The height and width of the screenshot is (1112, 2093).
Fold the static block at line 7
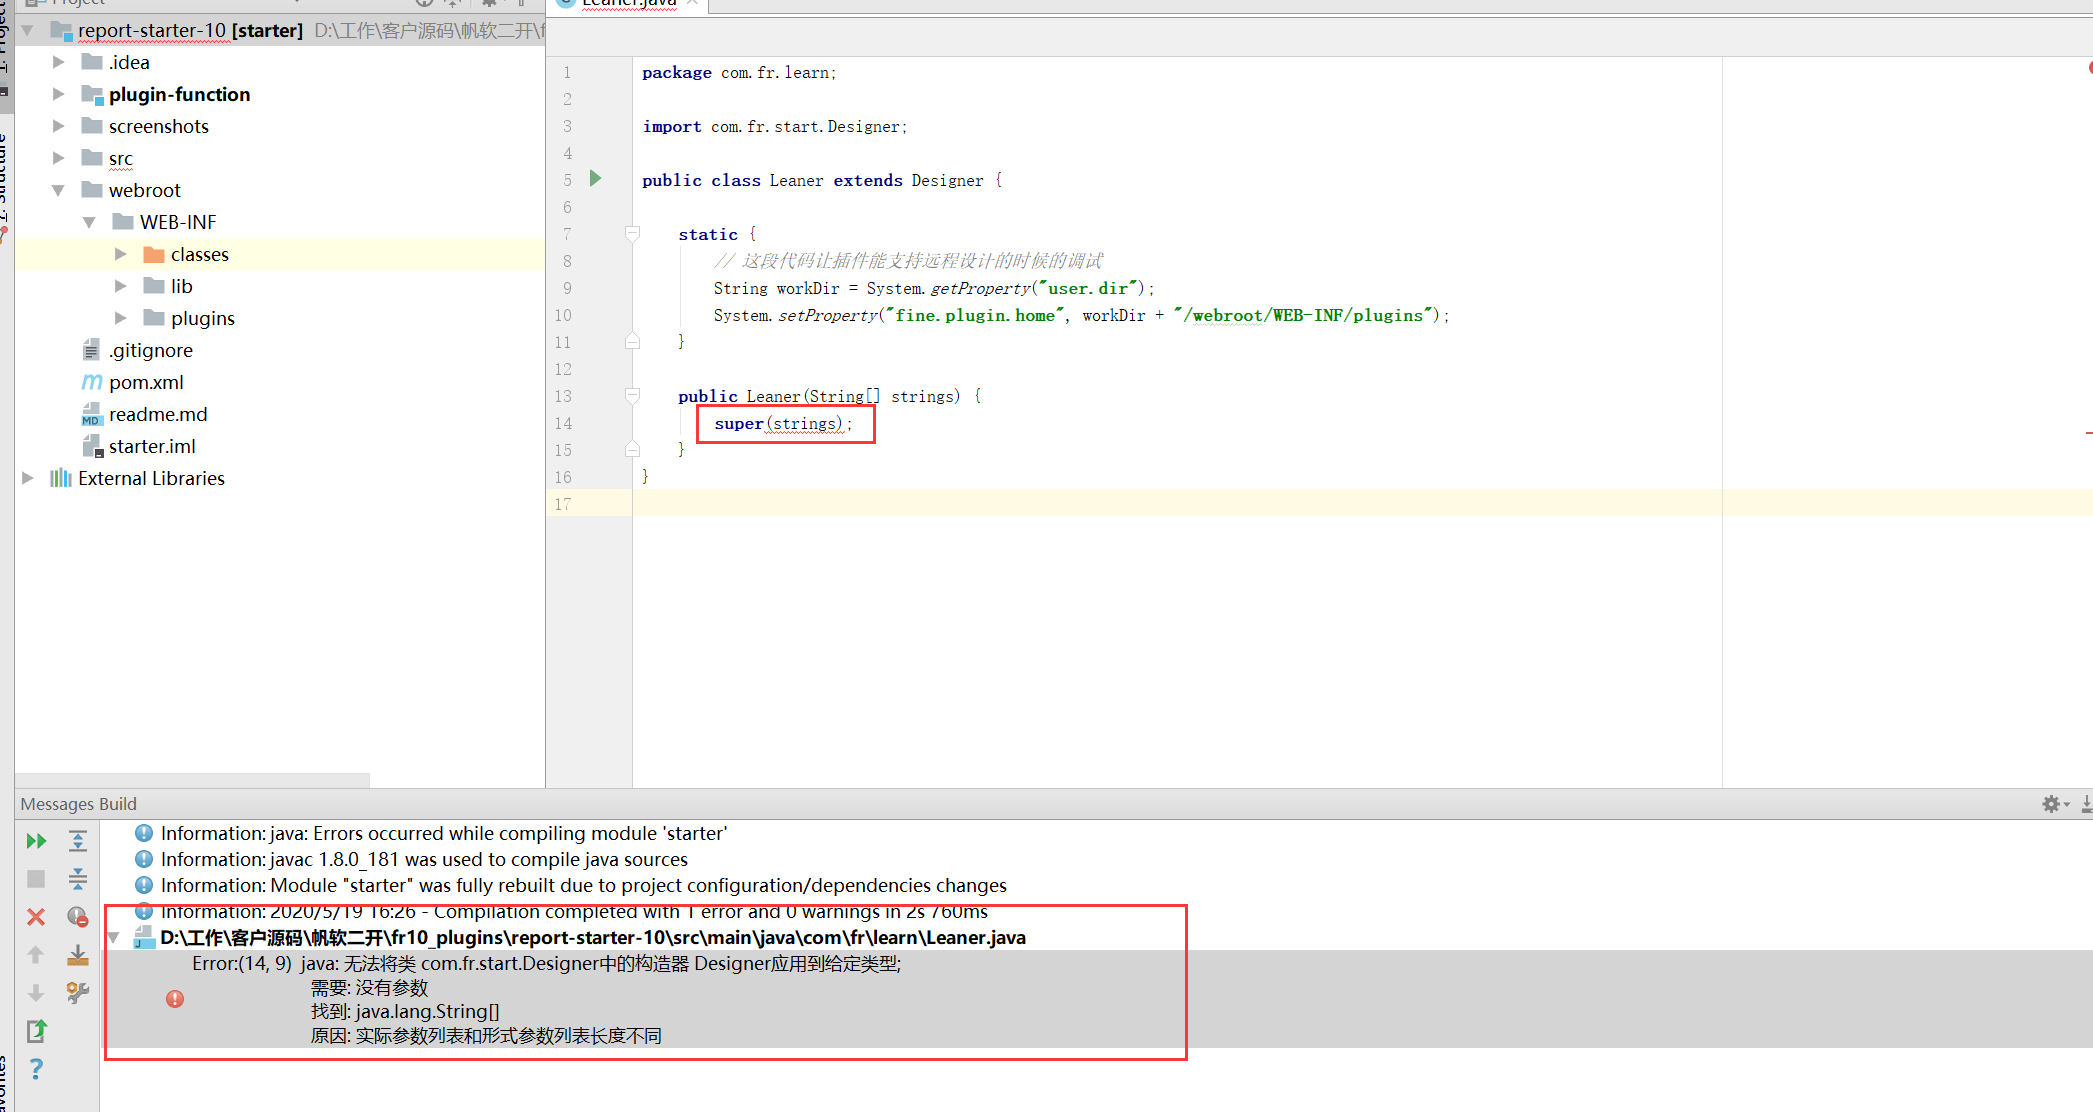tap(632, 233)
